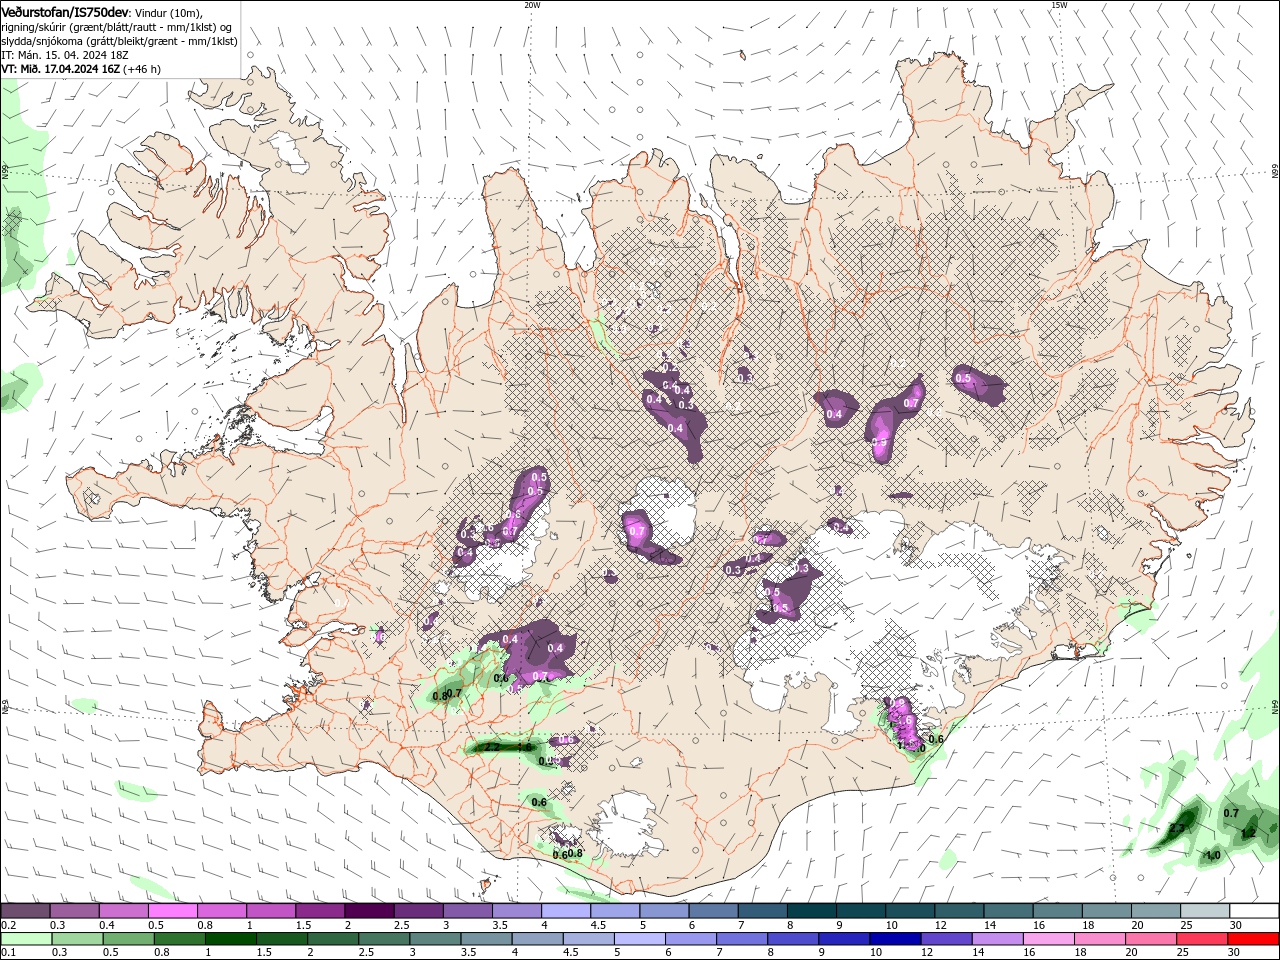Select the 16 swatch in the upper snow scale

(x=1057, y=911)
